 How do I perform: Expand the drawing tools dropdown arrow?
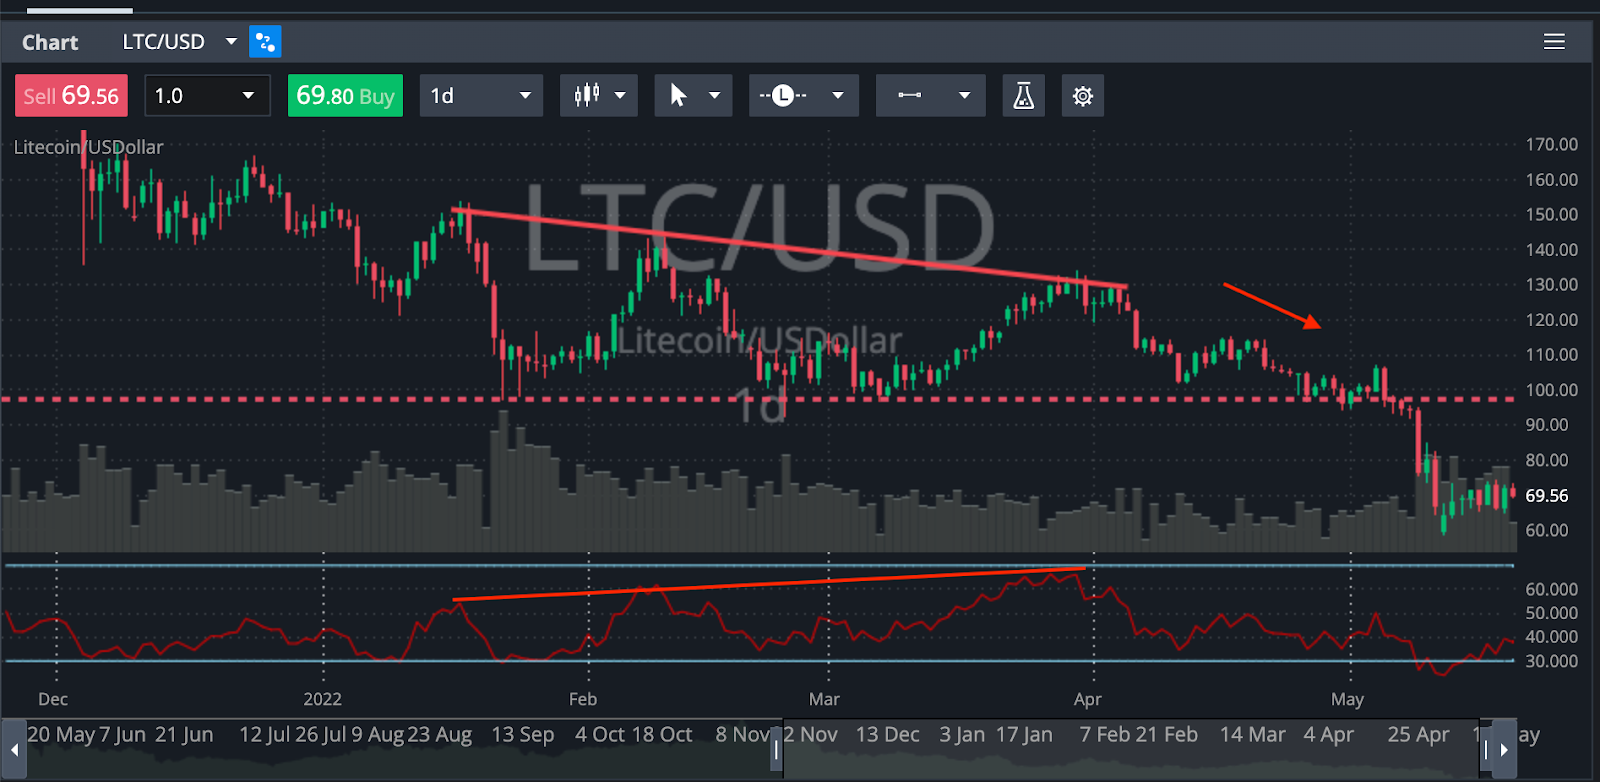(x=964, y=95)
